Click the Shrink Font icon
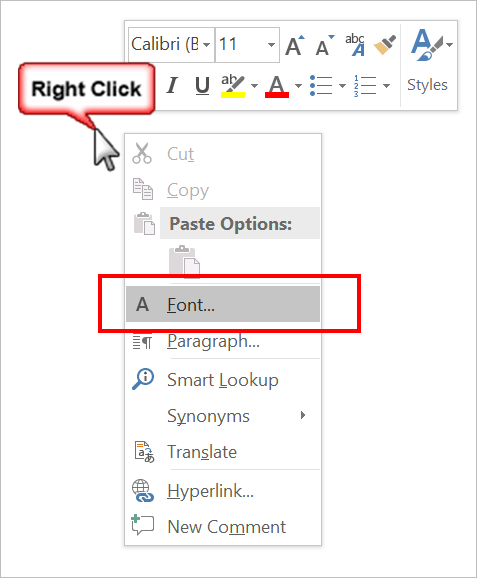 coord(325,45)
